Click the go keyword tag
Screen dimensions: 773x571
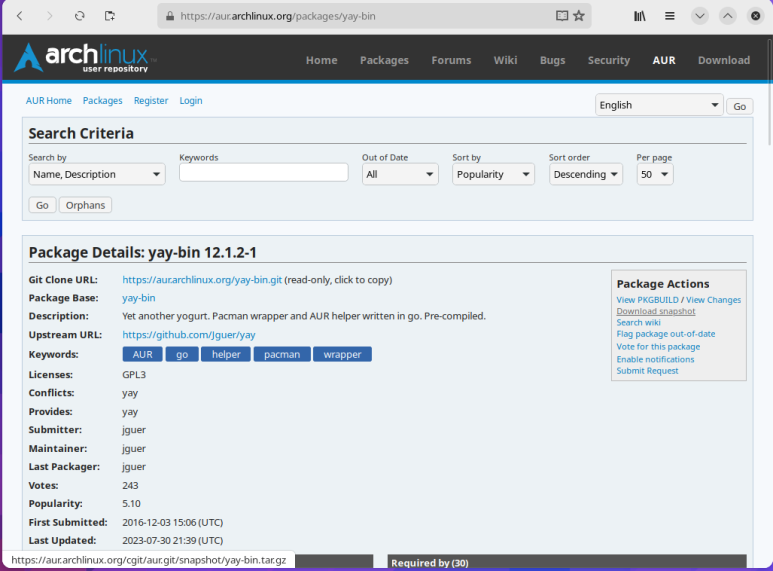click(x=182, y=354)
